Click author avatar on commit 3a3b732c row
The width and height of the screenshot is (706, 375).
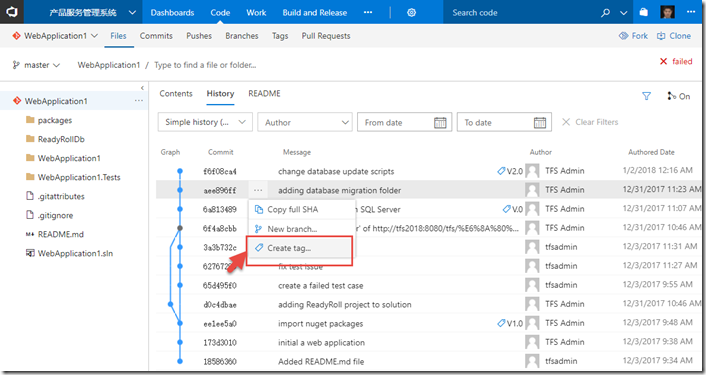[532, 247]
